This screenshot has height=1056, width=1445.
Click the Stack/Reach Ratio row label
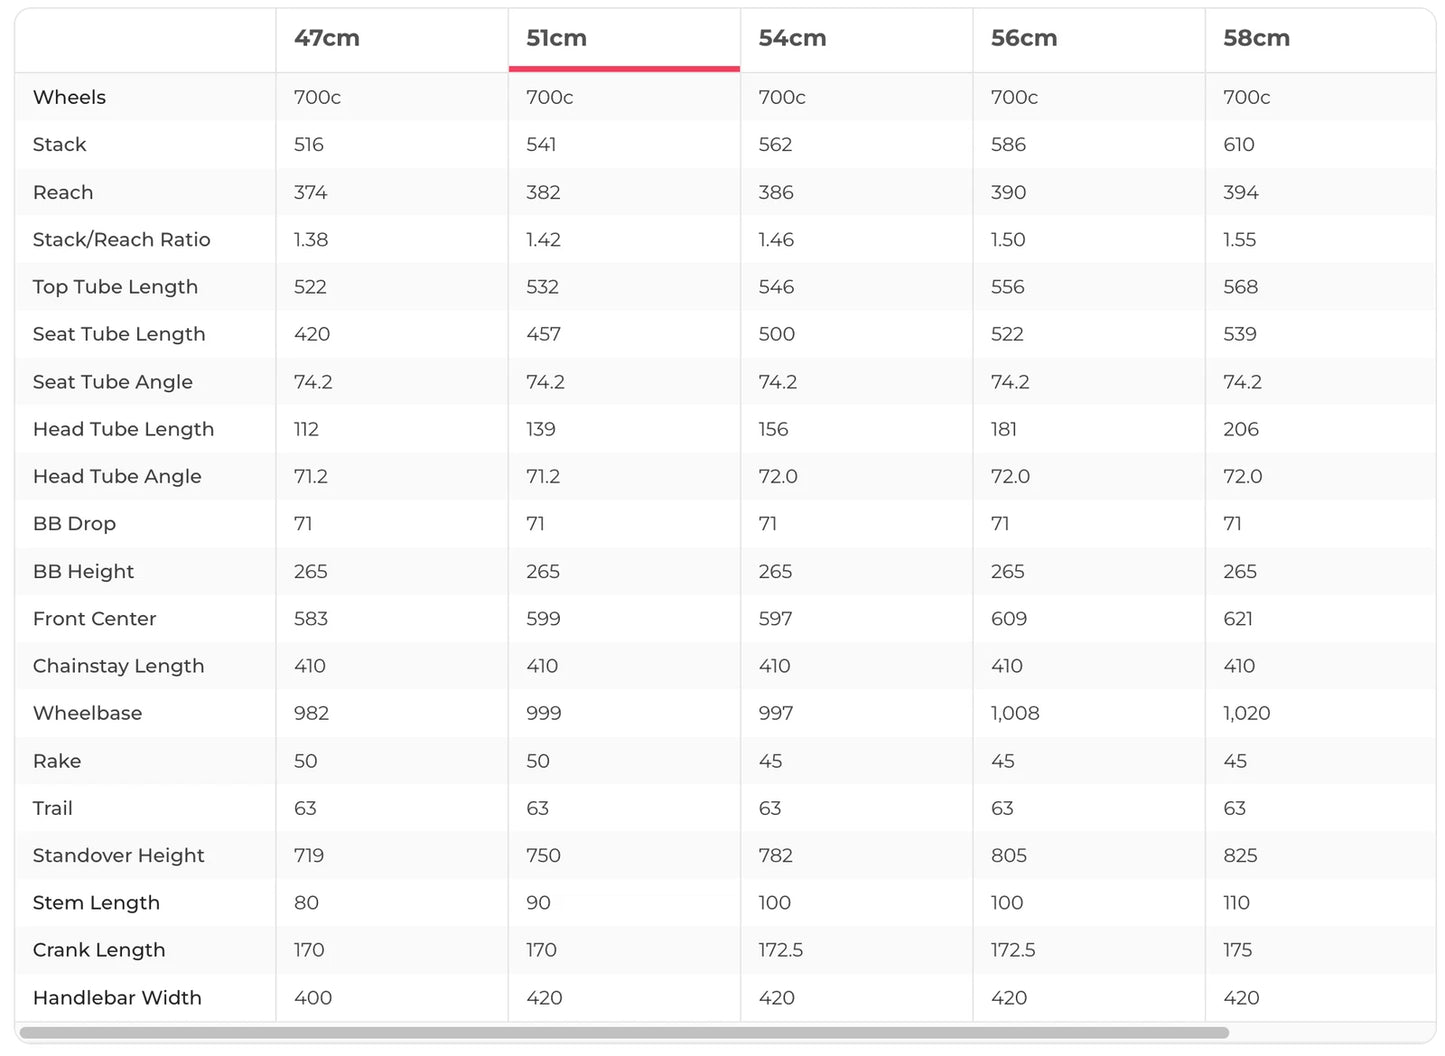tap(121, 240)
